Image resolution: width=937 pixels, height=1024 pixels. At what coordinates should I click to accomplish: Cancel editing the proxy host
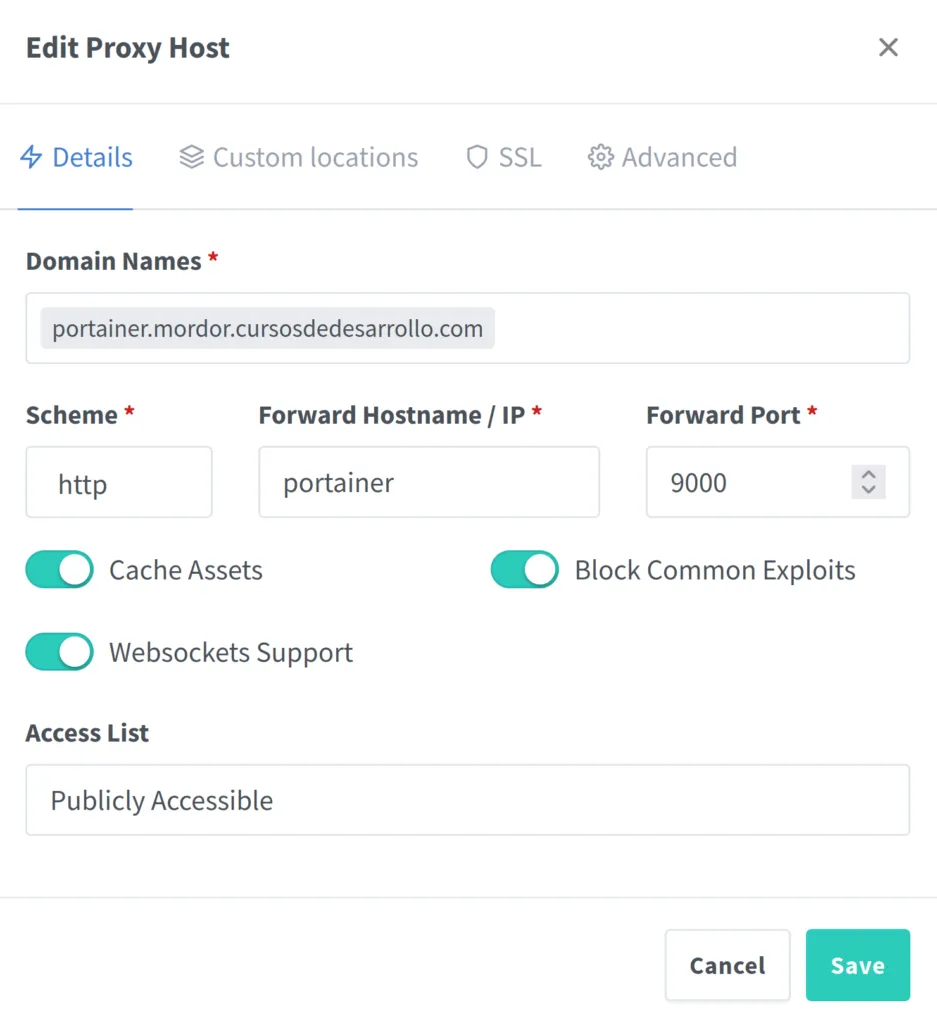tap(727, 965)
